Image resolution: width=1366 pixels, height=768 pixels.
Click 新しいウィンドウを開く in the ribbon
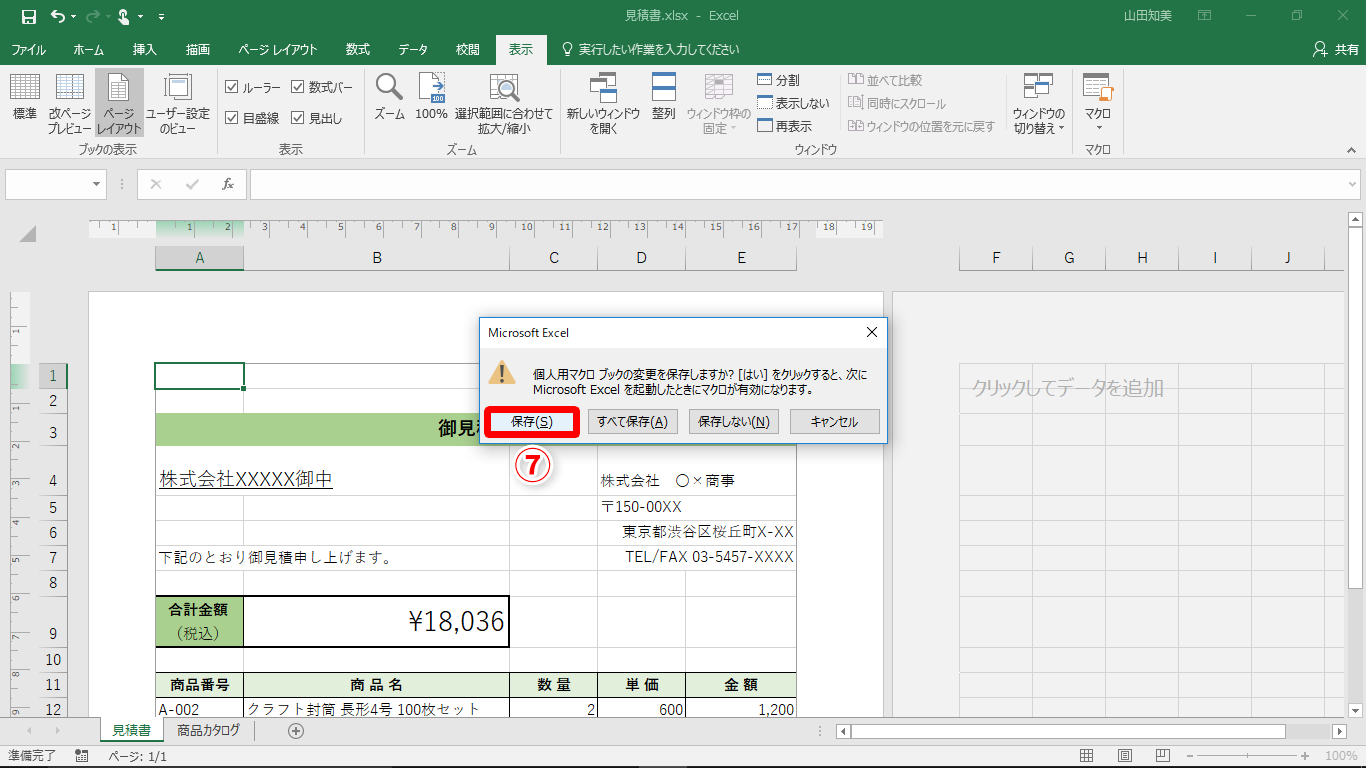tap(603, 104)
